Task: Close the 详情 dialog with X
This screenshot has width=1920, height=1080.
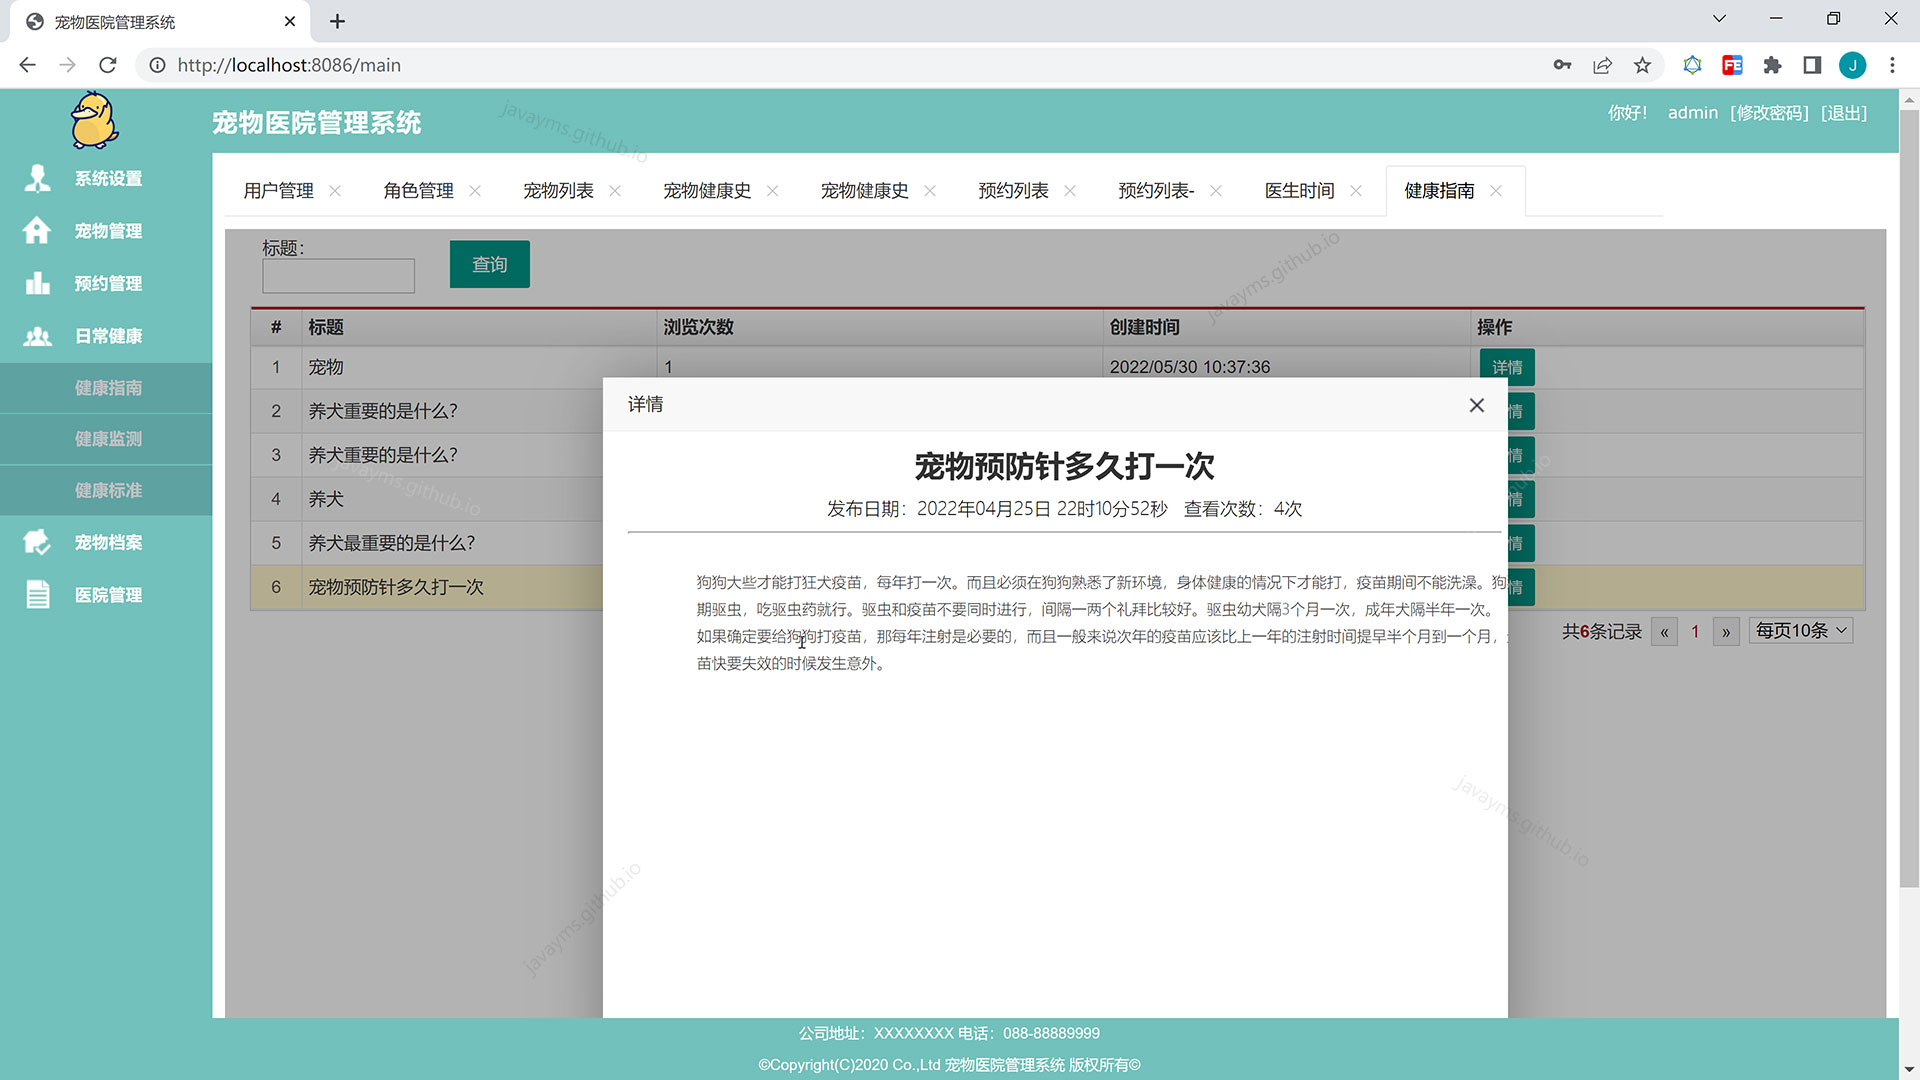Action: tap(1476, 405)
